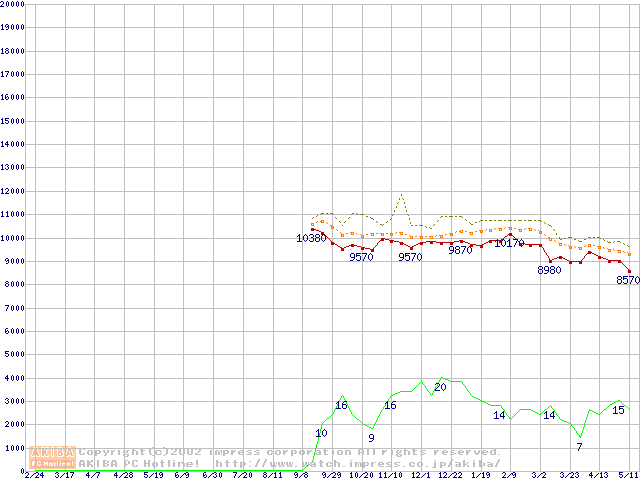Click the 8980 data point label

click(549, 270)
